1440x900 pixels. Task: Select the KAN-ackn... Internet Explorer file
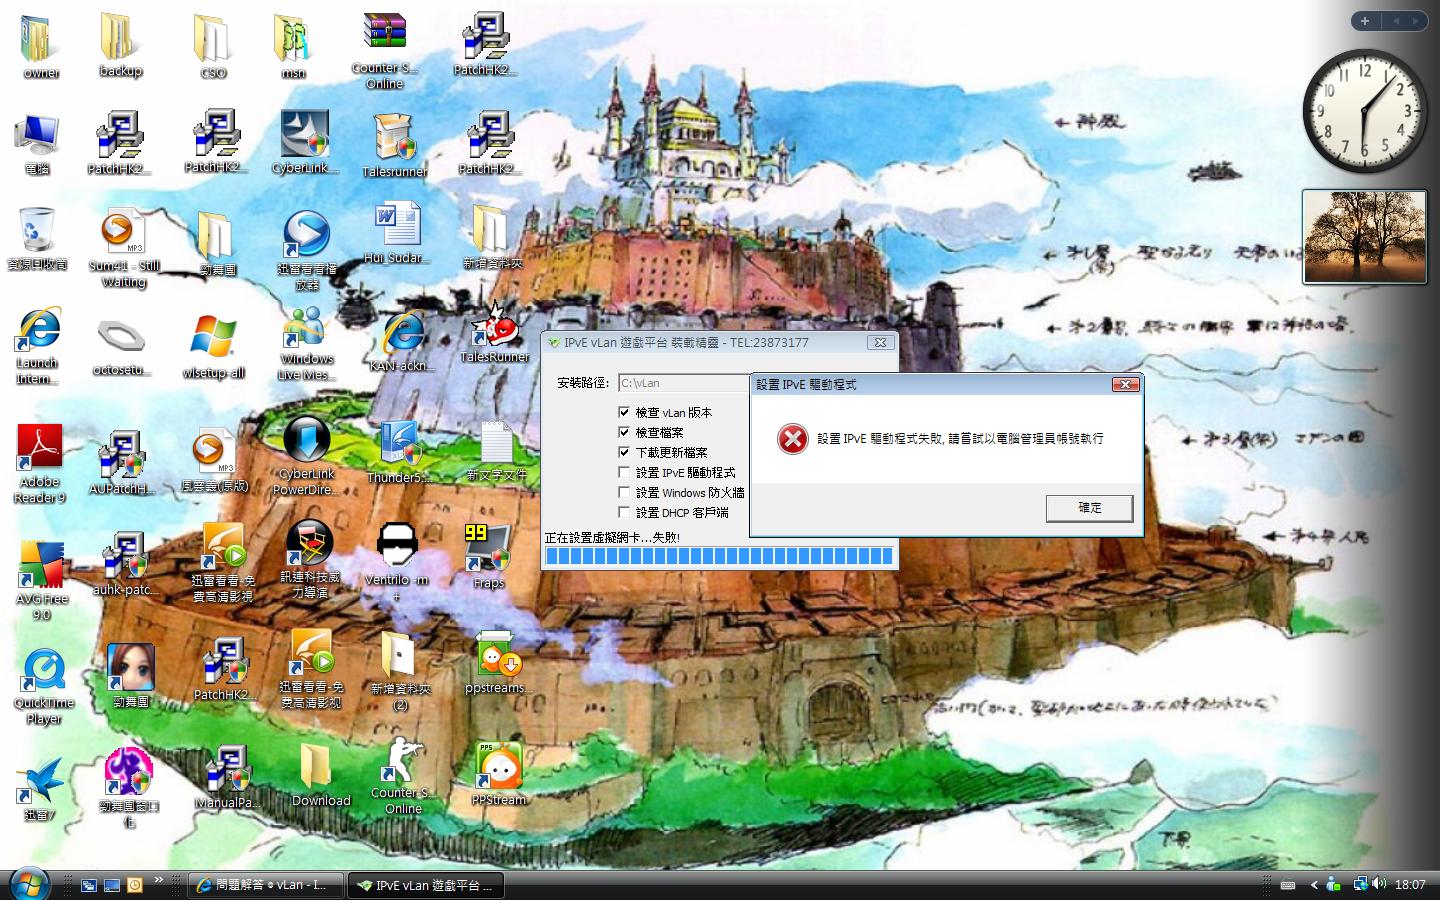click(402, 341)
